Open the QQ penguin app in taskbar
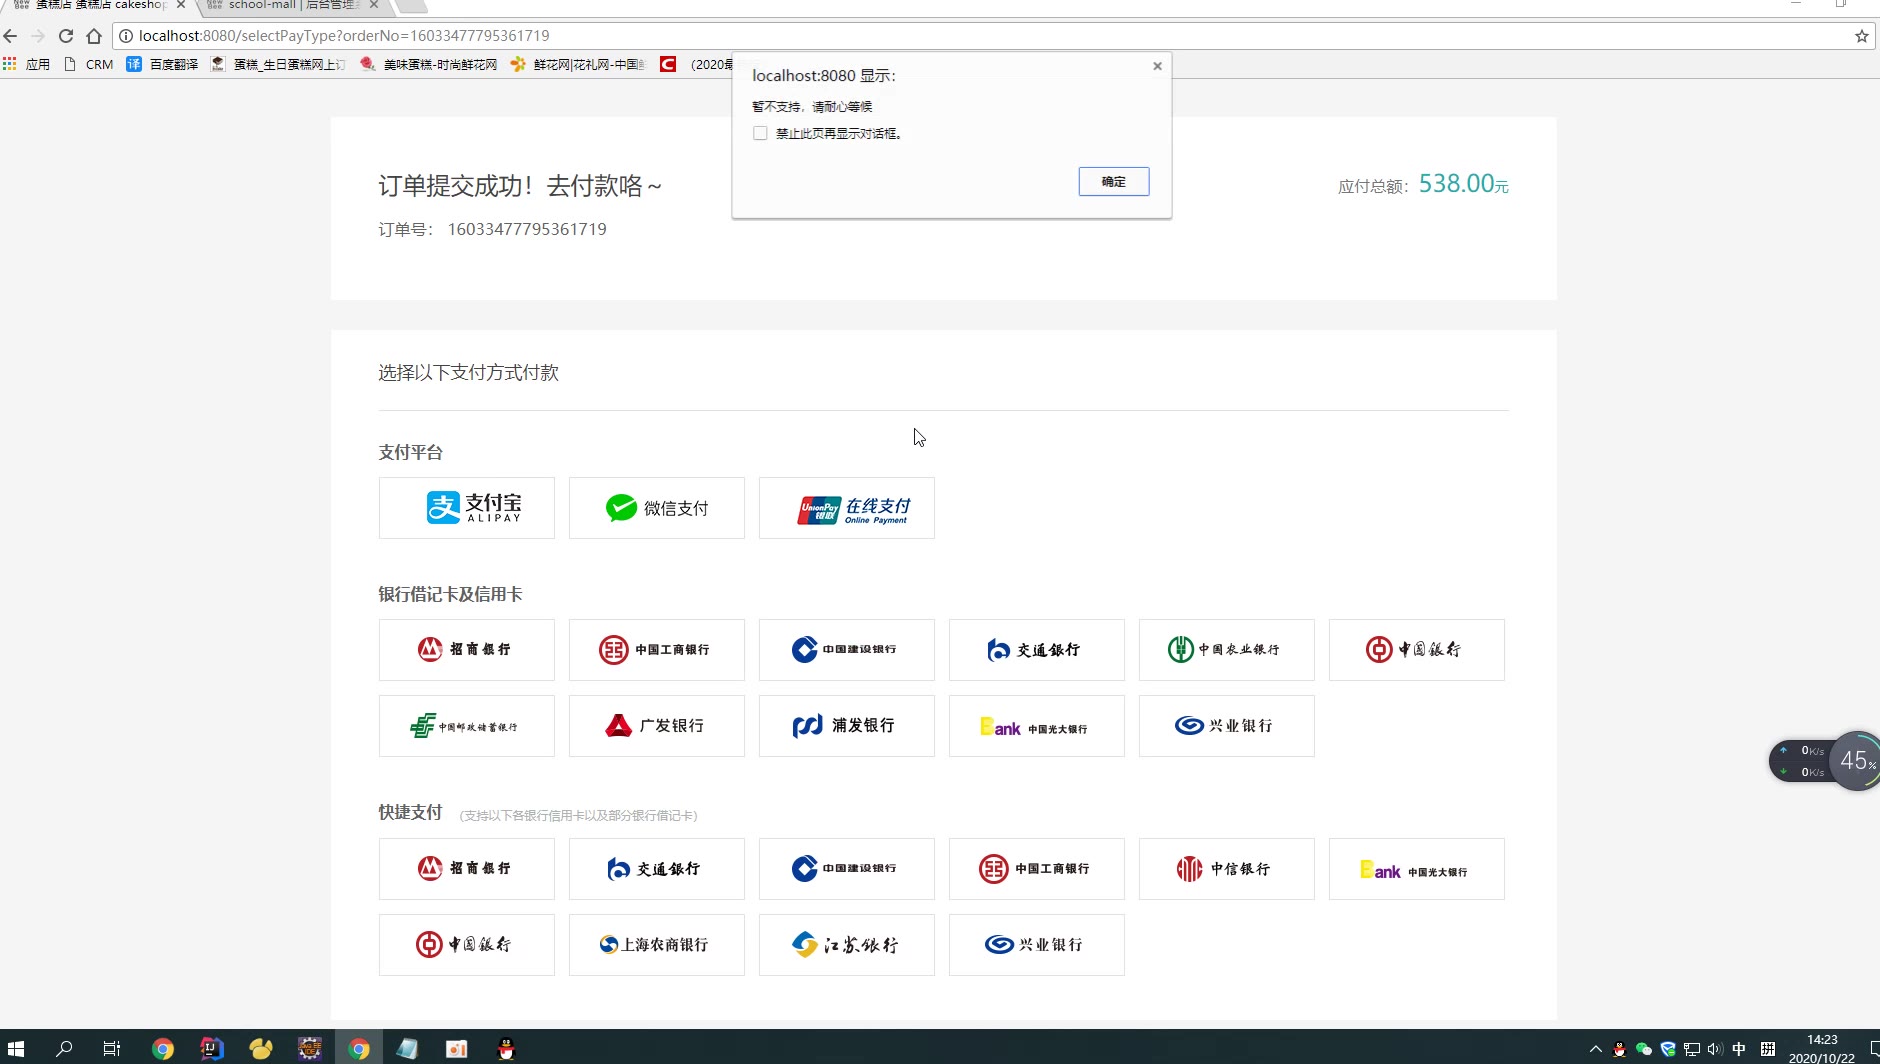This screenshot has width=1880, height=1064. click(x=506, y=1048)
